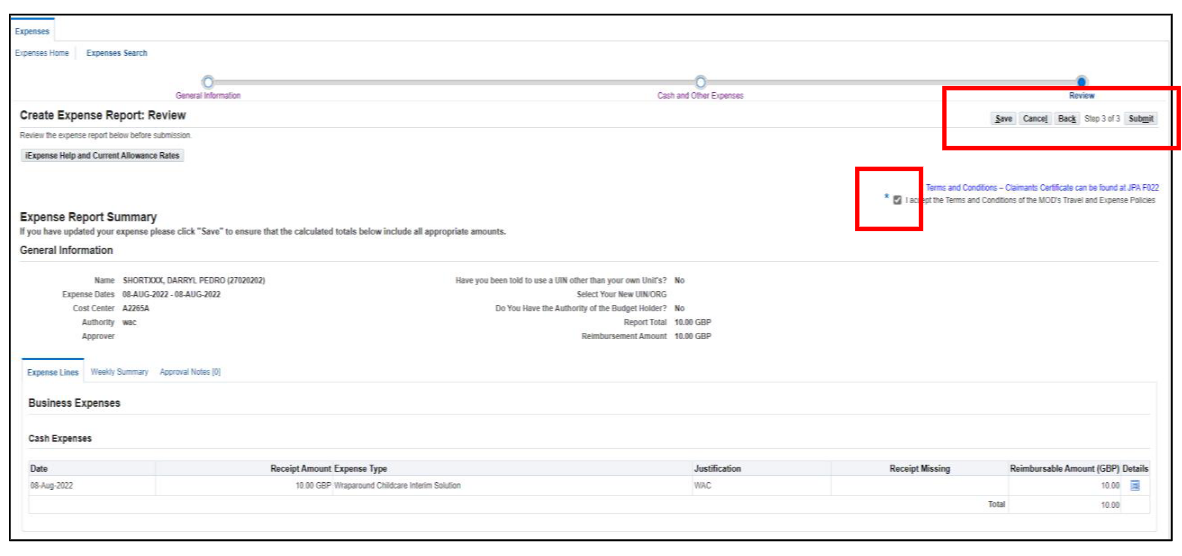Go Back to previous step
The width and height of the screenshot is (1182, 556).
point(1066,119)
